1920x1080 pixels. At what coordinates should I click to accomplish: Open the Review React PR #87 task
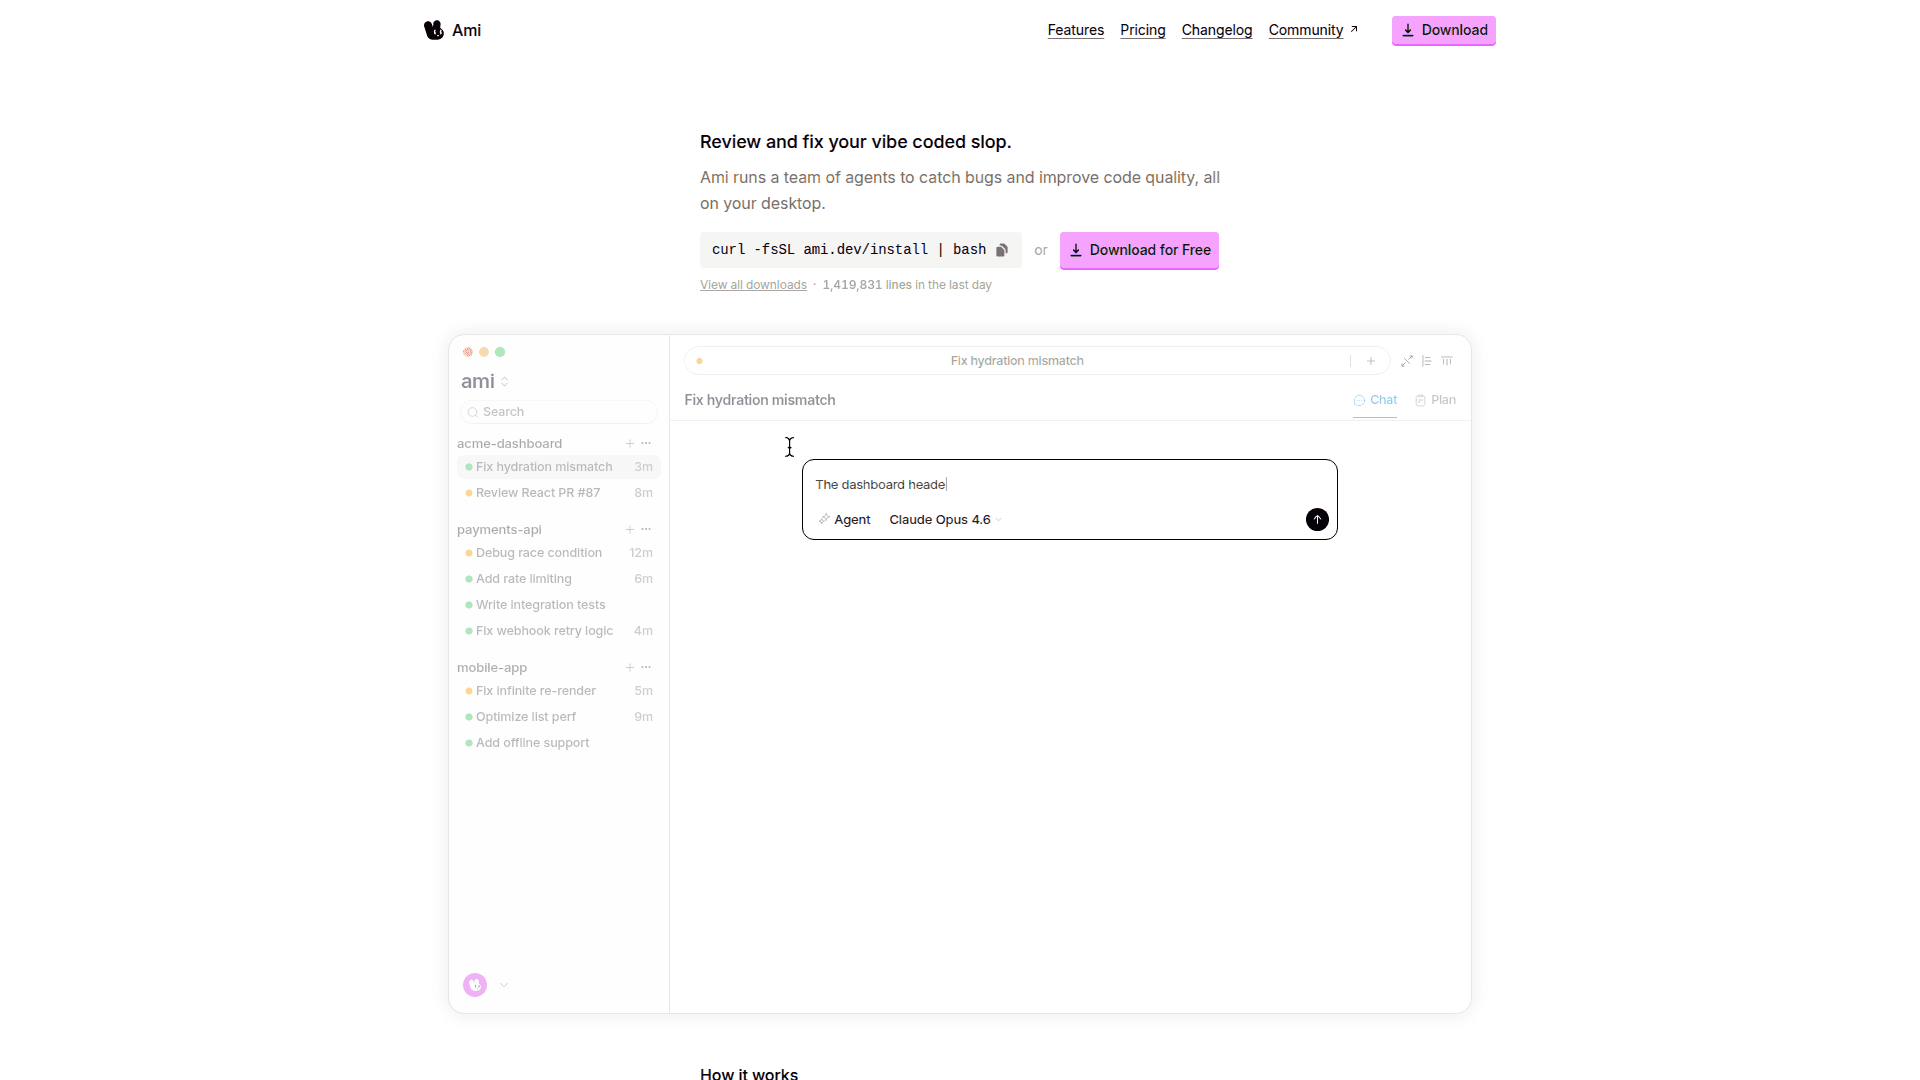point(538,493)
